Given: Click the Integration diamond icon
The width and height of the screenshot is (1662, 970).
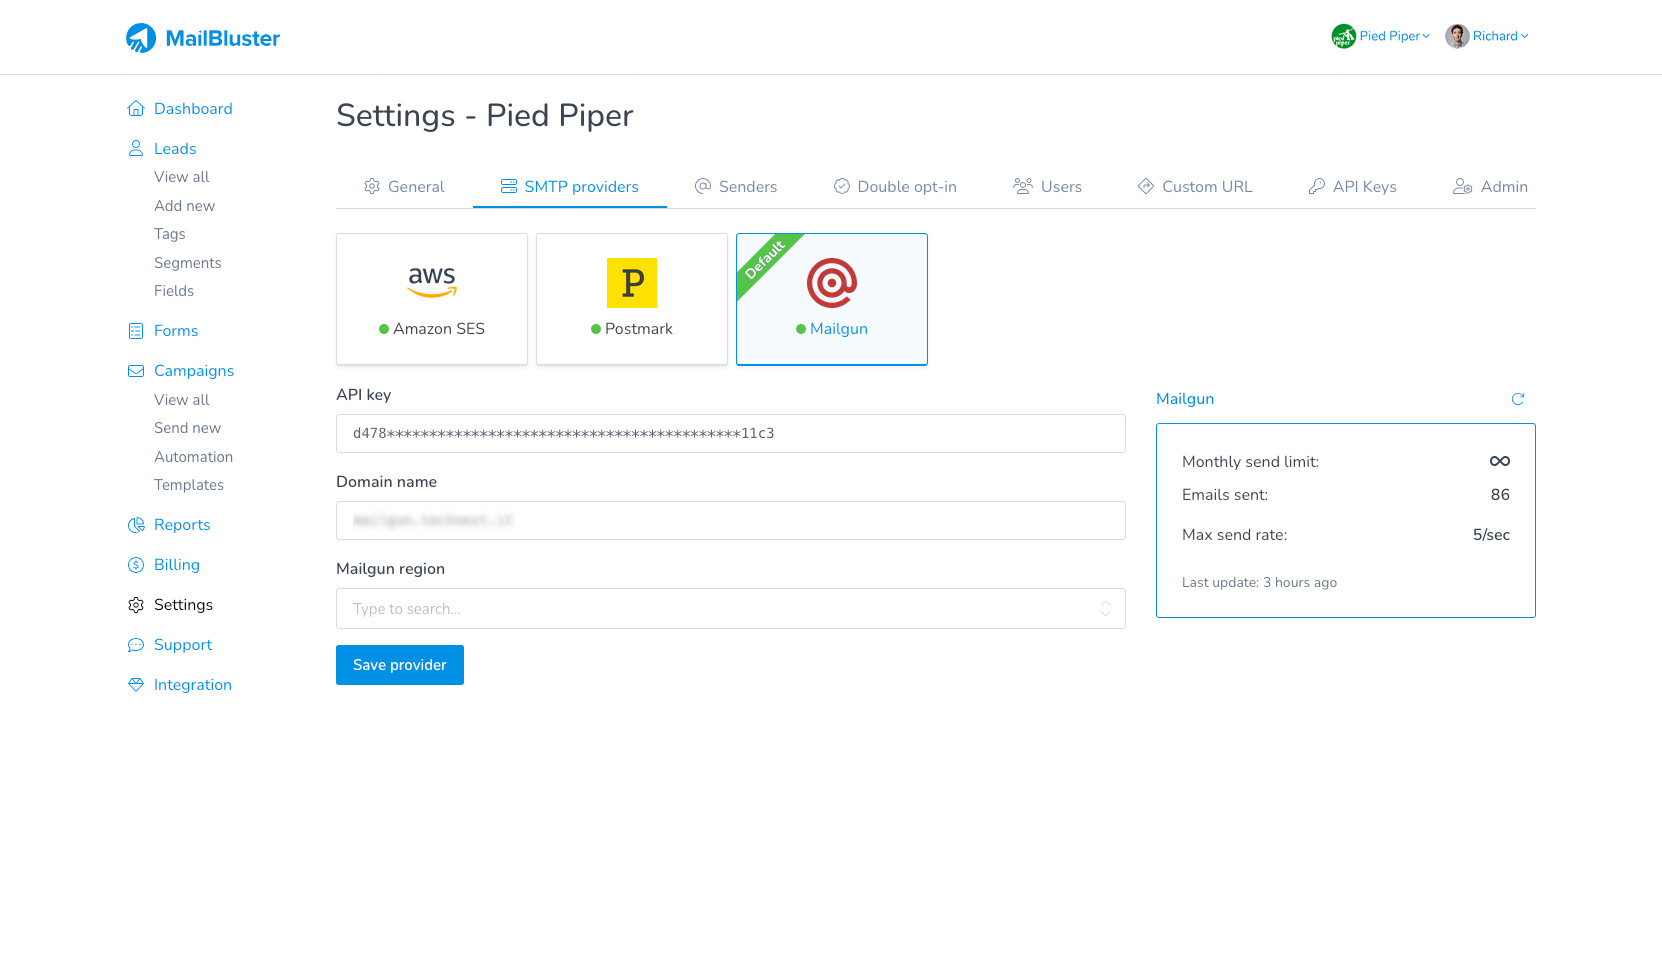Looking at the screenshot, I should tap(136, 684).
